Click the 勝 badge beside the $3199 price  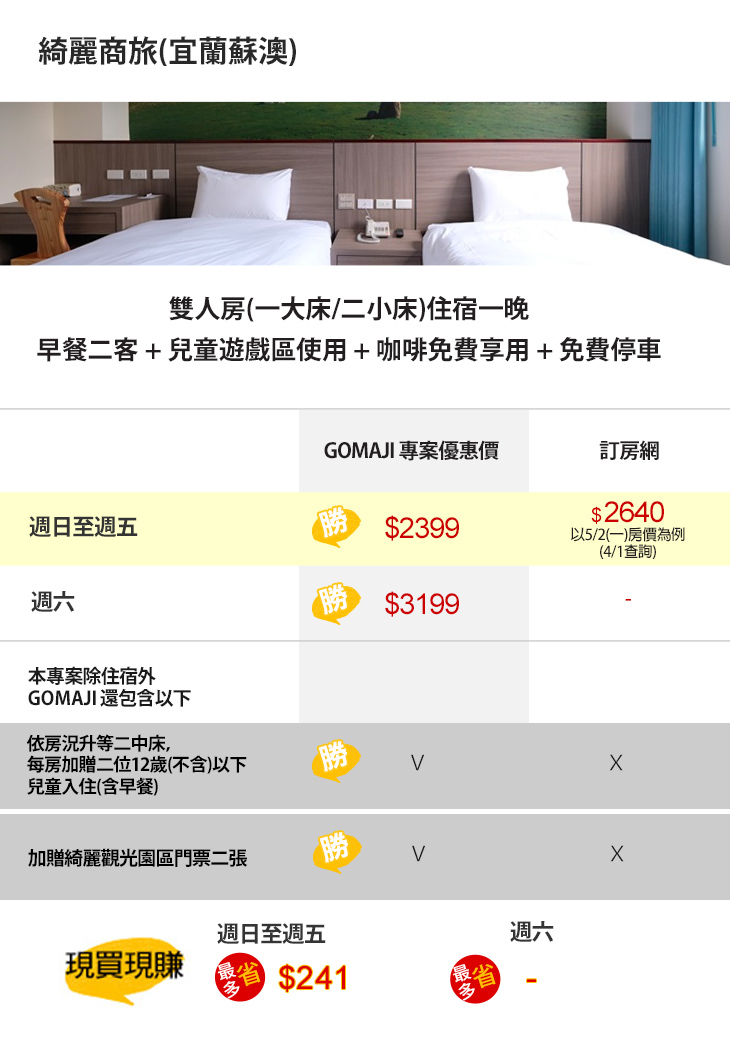tap(336, 603)
